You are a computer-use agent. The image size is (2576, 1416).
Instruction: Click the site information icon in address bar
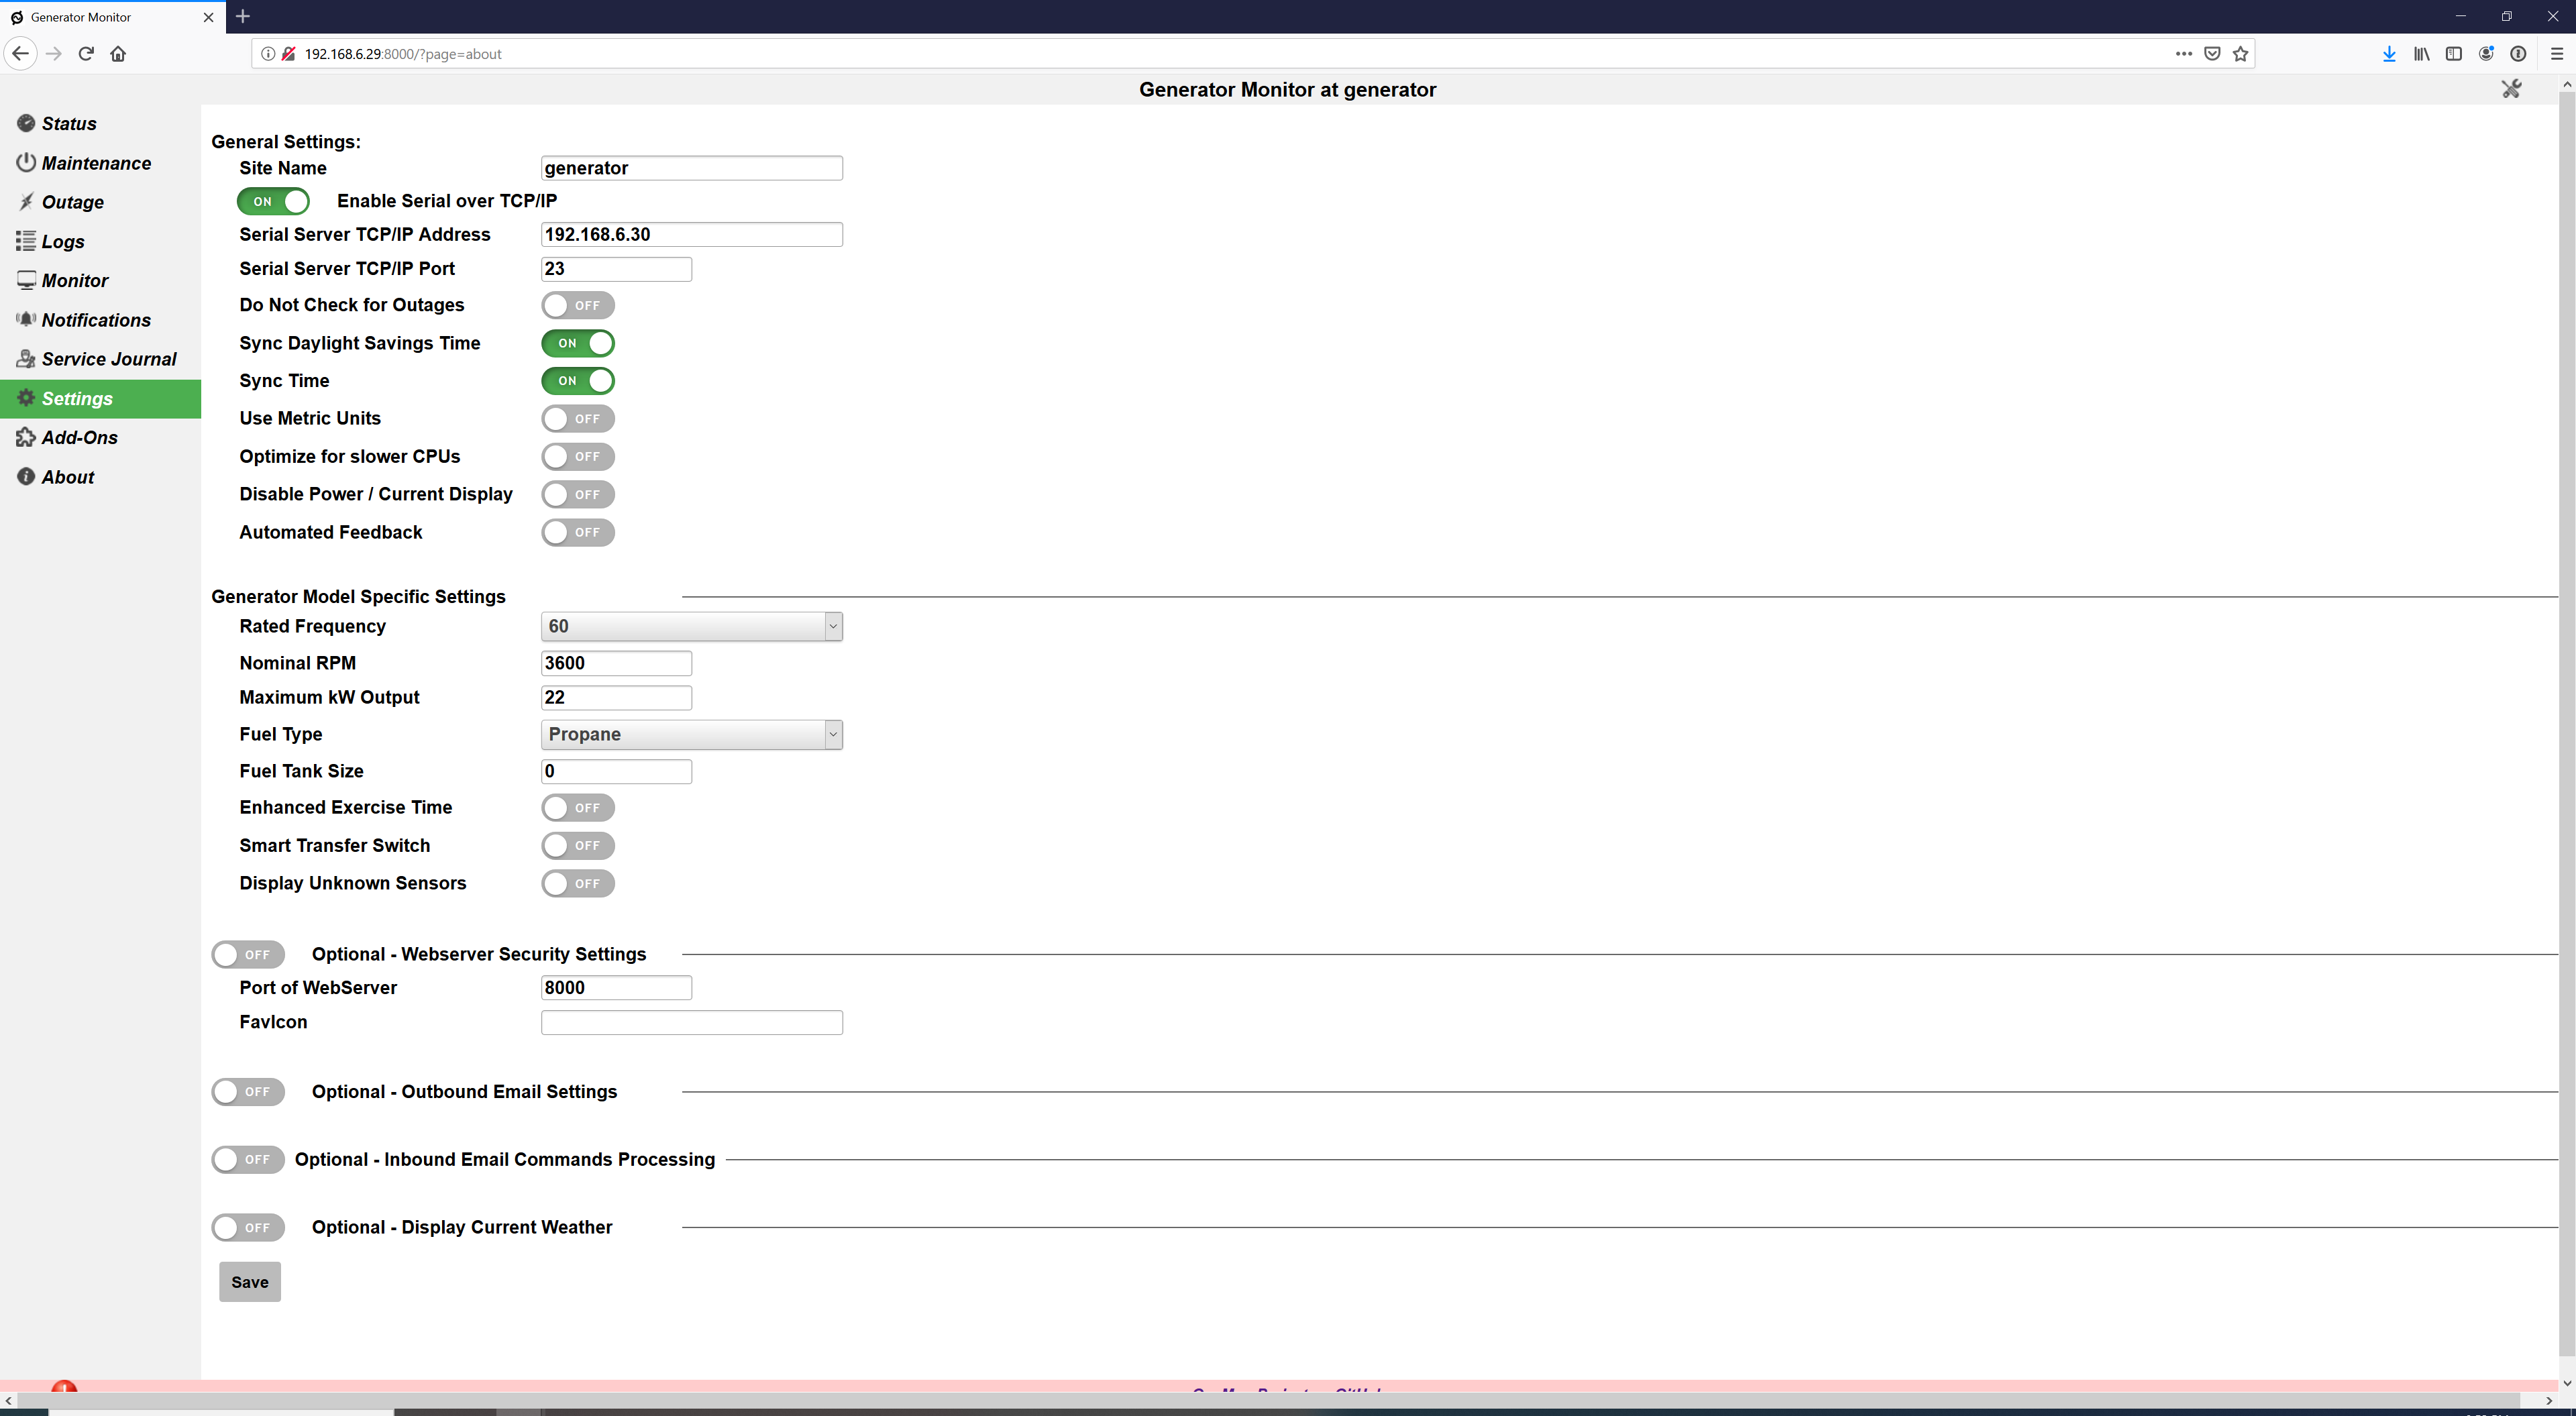coord(268,54)
